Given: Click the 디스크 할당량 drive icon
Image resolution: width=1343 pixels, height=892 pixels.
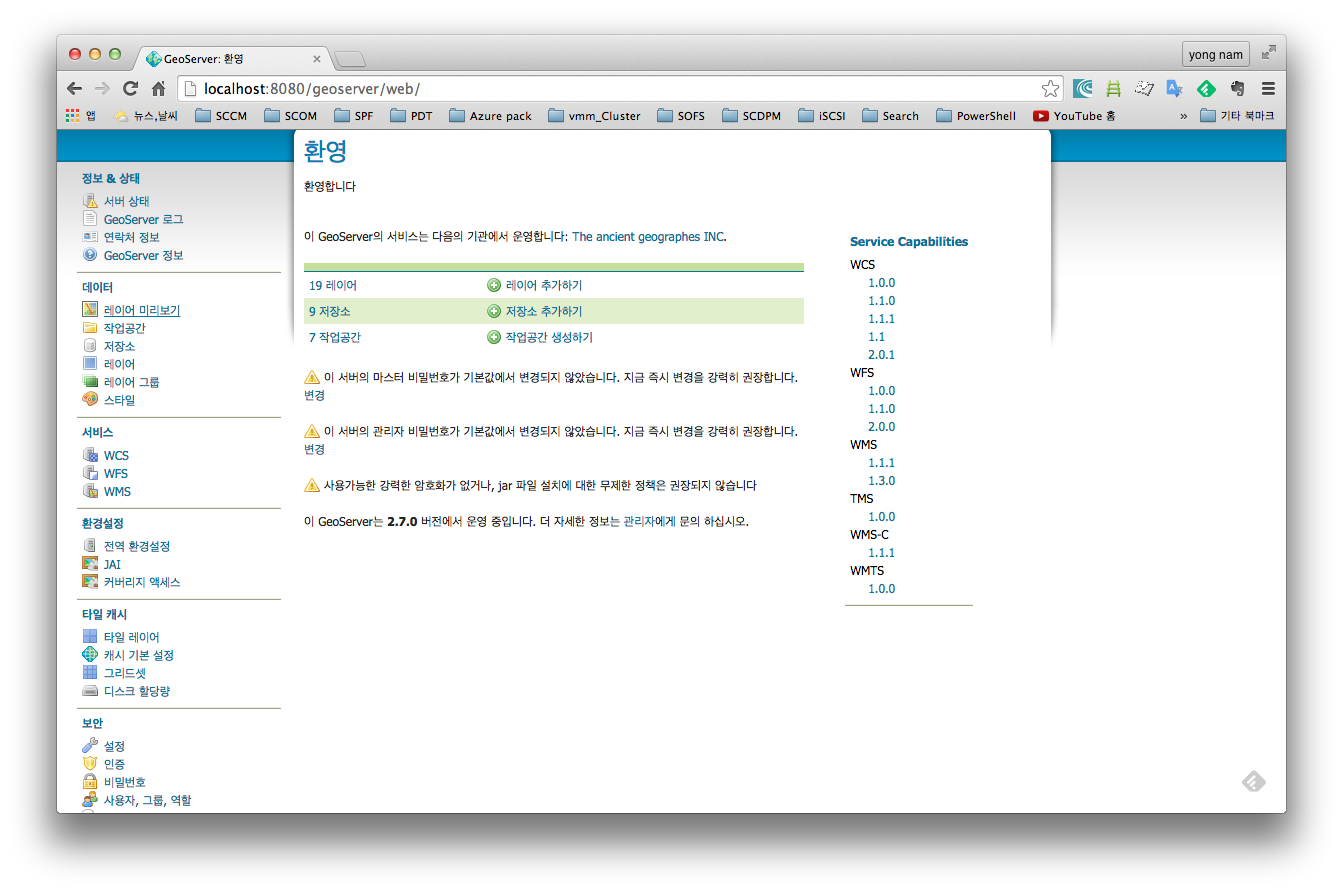Looking at the screenshot, I should pyautogui.click(x=90, y=691).
